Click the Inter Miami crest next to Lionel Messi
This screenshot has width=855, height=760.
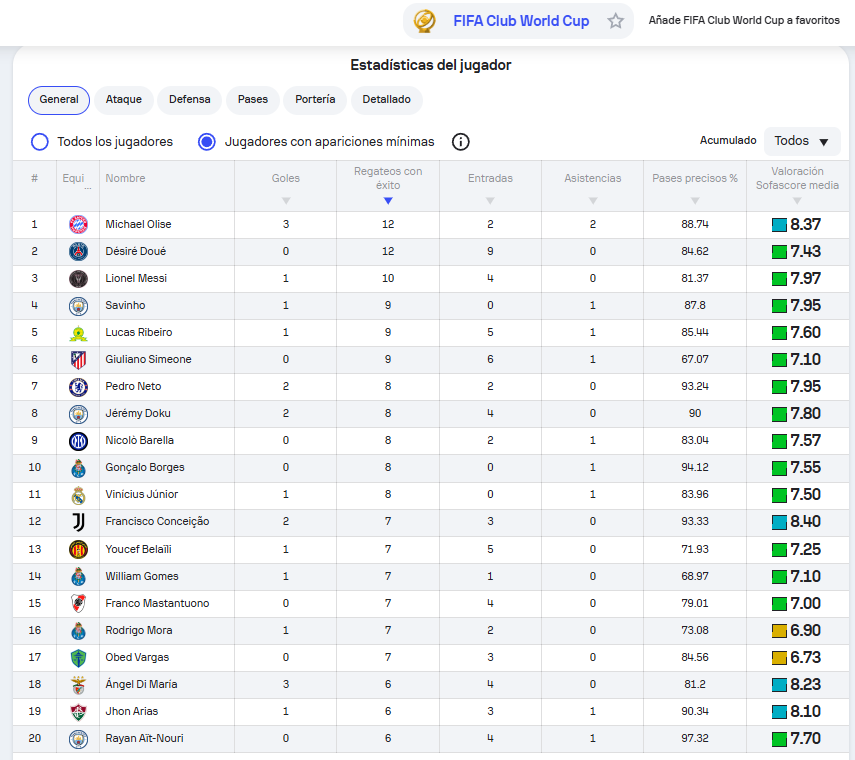[79, 279]
